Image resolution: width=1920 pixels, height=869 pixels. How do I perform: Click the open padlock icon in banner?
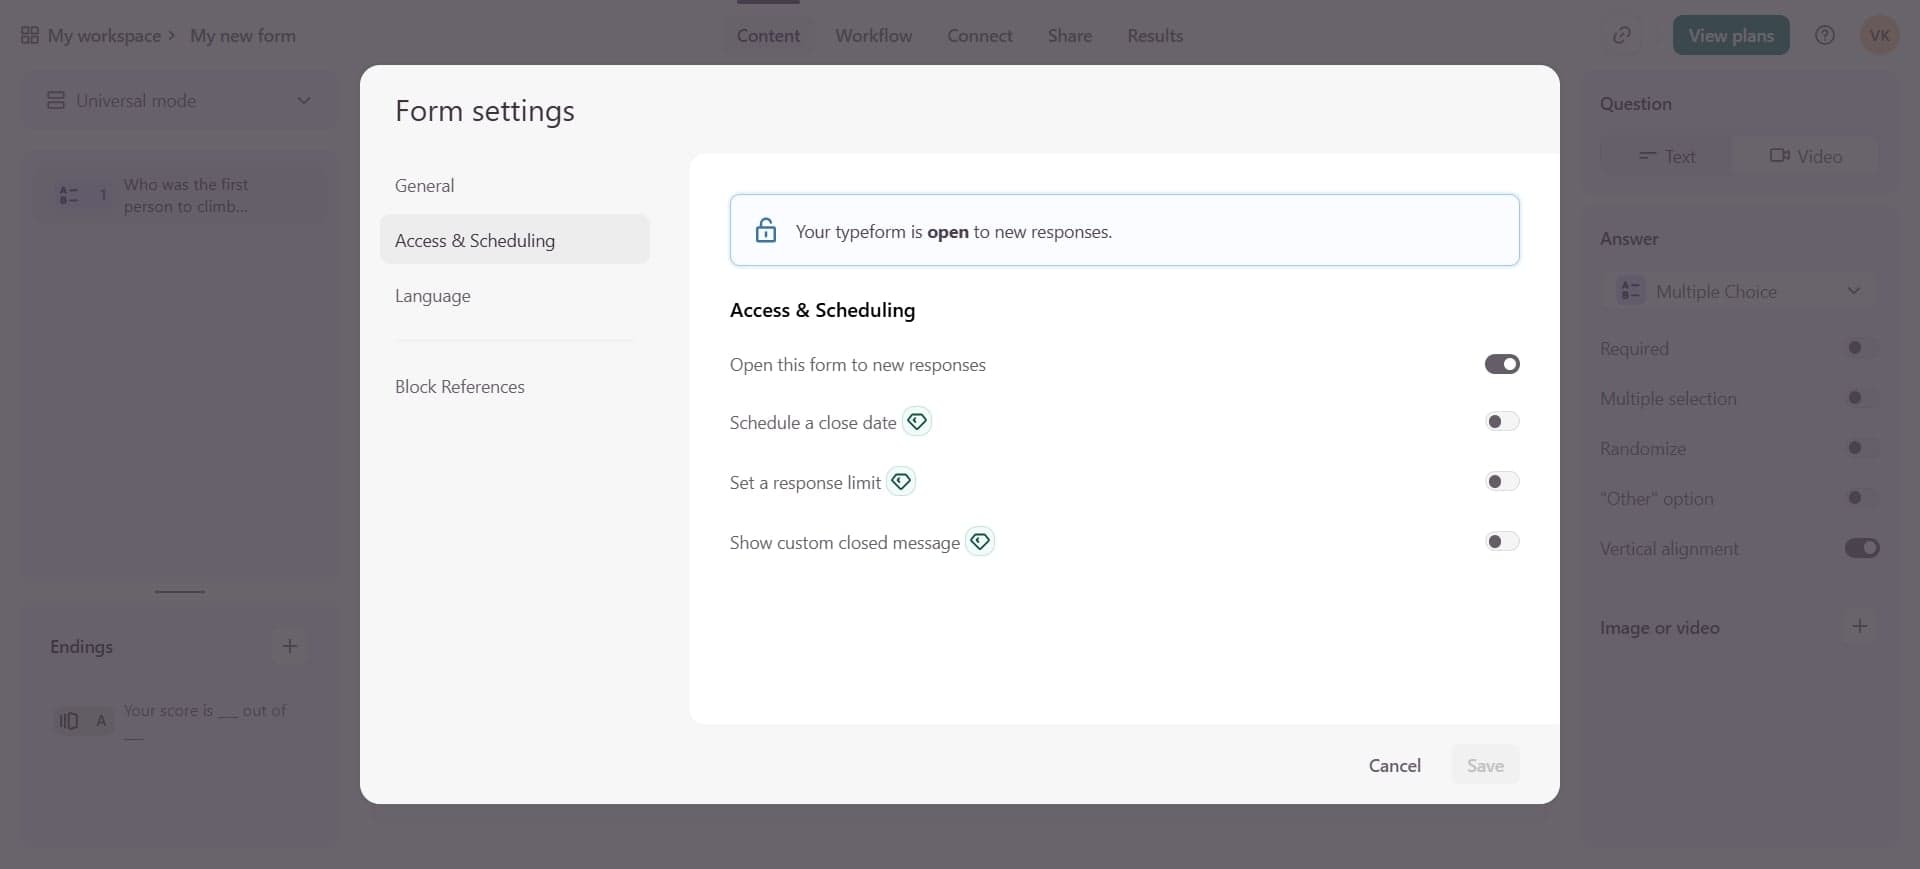pos(766,230)
